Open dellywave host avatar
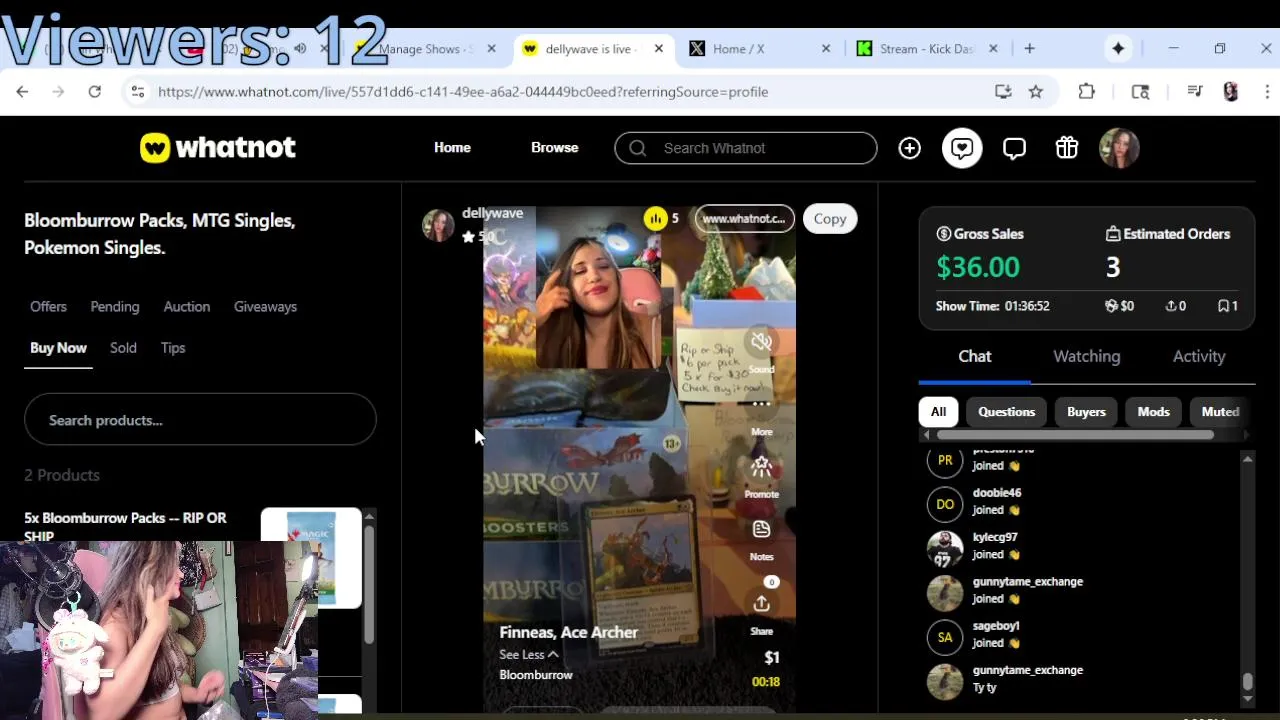Screen dimensions: 1280x720 point(438,225)
